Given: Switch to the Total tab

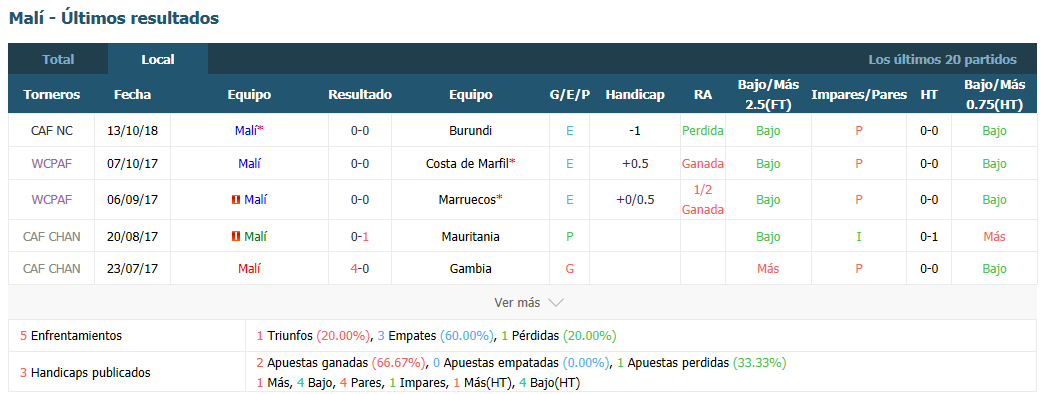Looking at the screenshot, I should (x=58, y=59).
